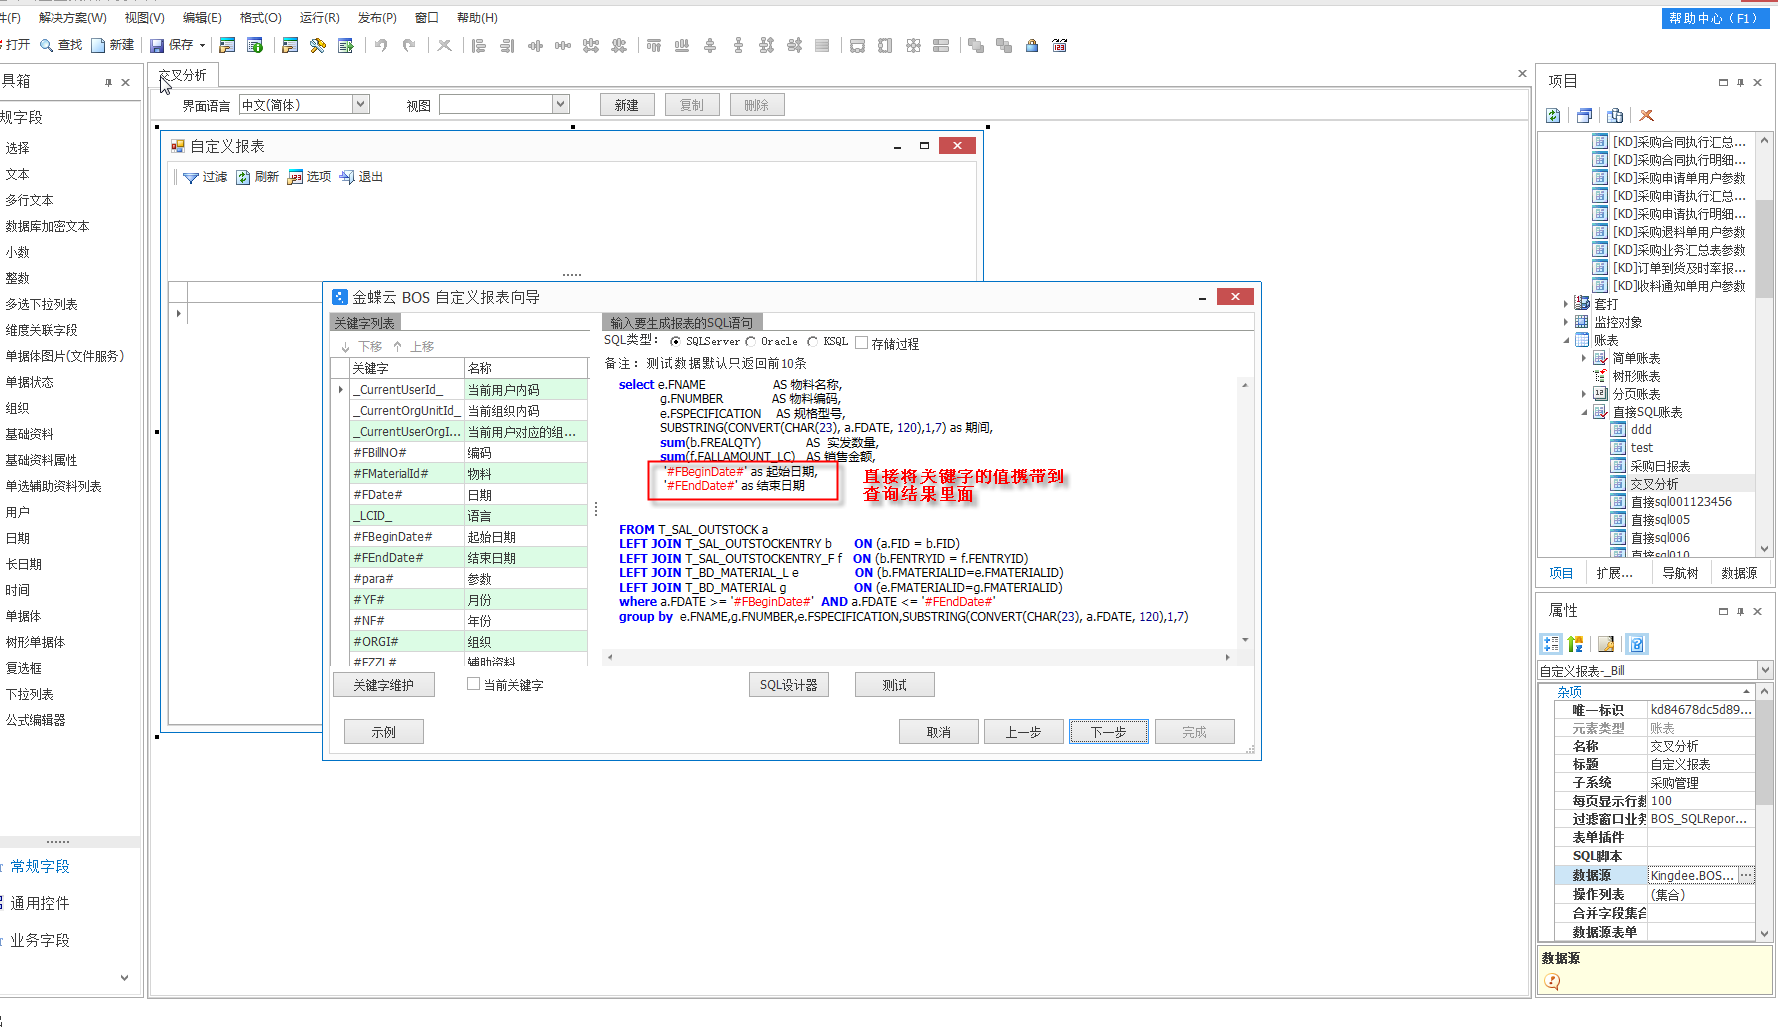Click the SQL设计器 button
The height and width of the screenshot is (1031, 1778).
[788, 685]
